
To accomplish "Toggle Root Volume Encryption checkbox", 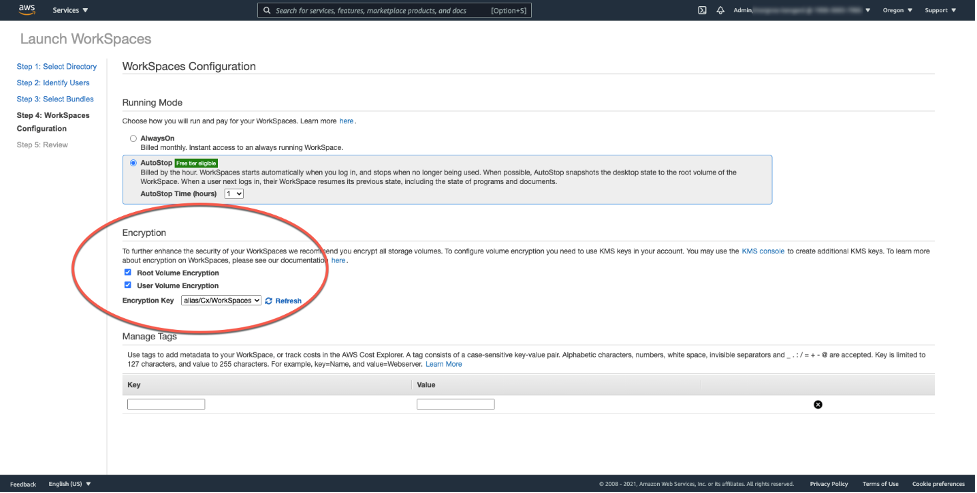I will coord(127,272).
